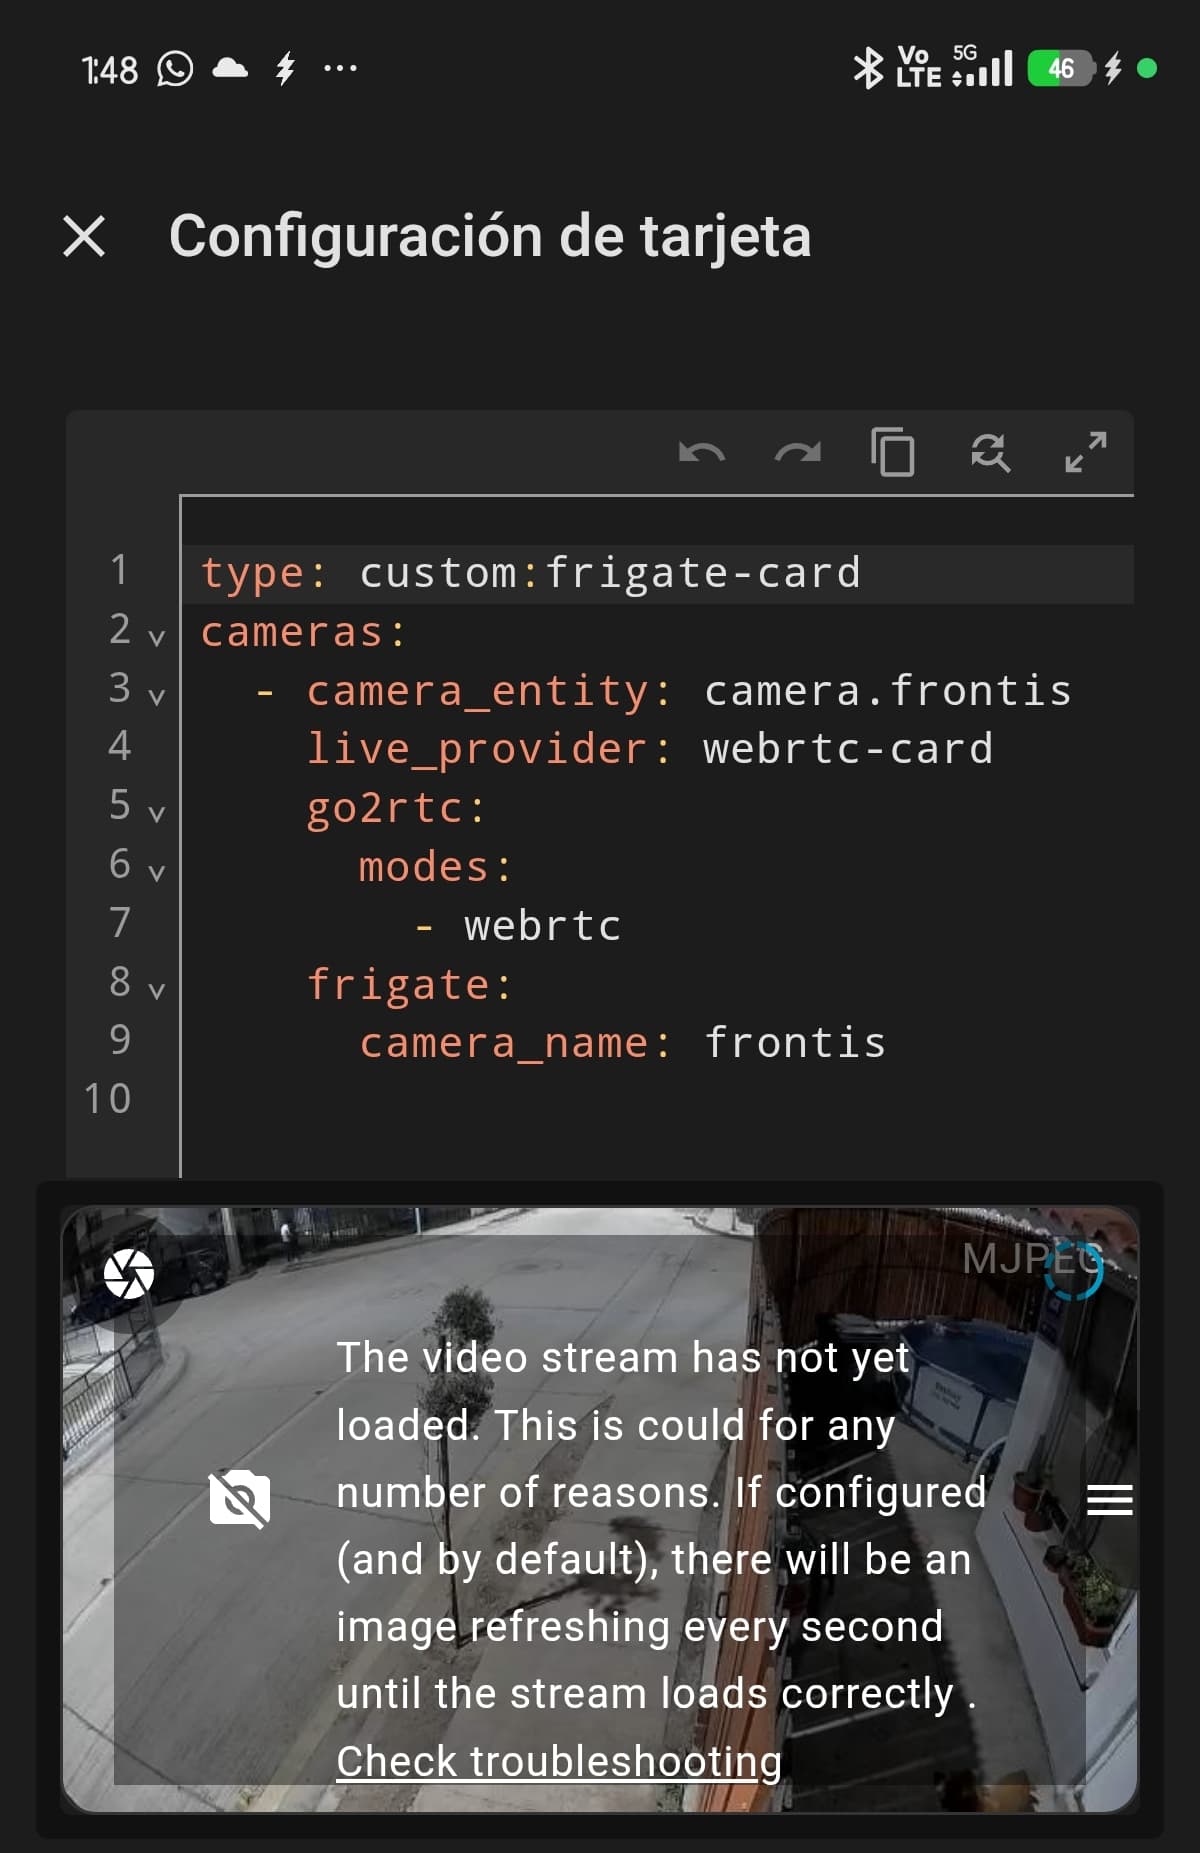1200x1853 pixels.
Task: Click the 'camera_name' key in line 9
Action: (x=504, y=1043)
